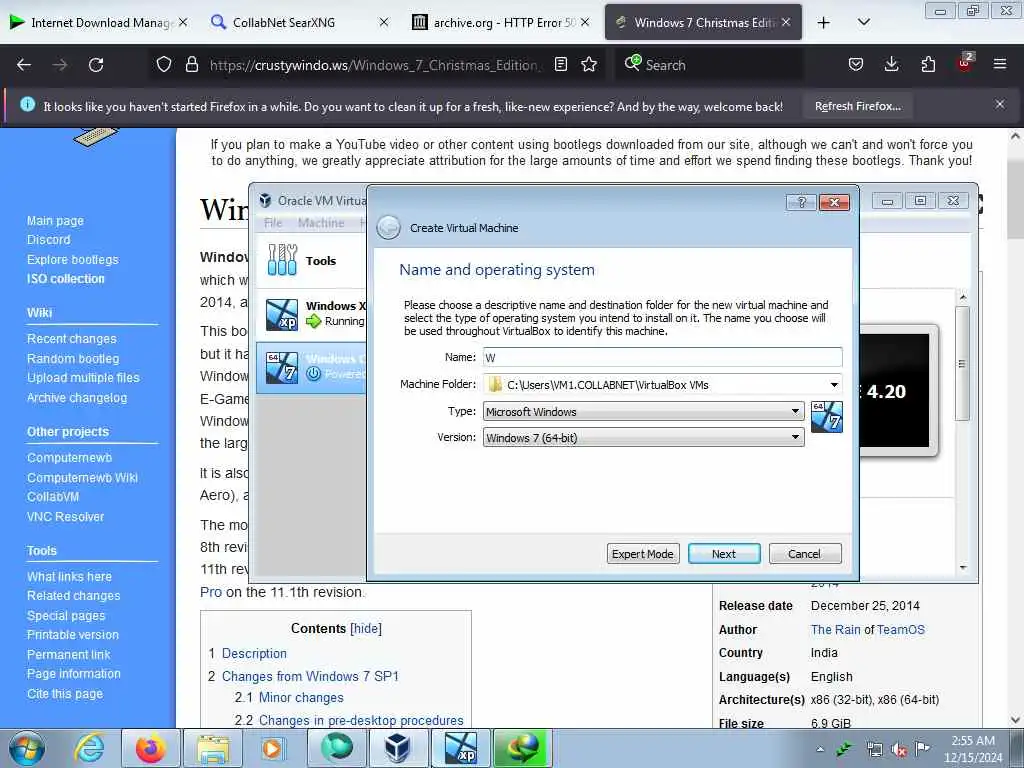The height and width of the screenshot is (768, 1024).
Task: Switch to the Windows XP VM taskbar icon
Action: (460, 748)
